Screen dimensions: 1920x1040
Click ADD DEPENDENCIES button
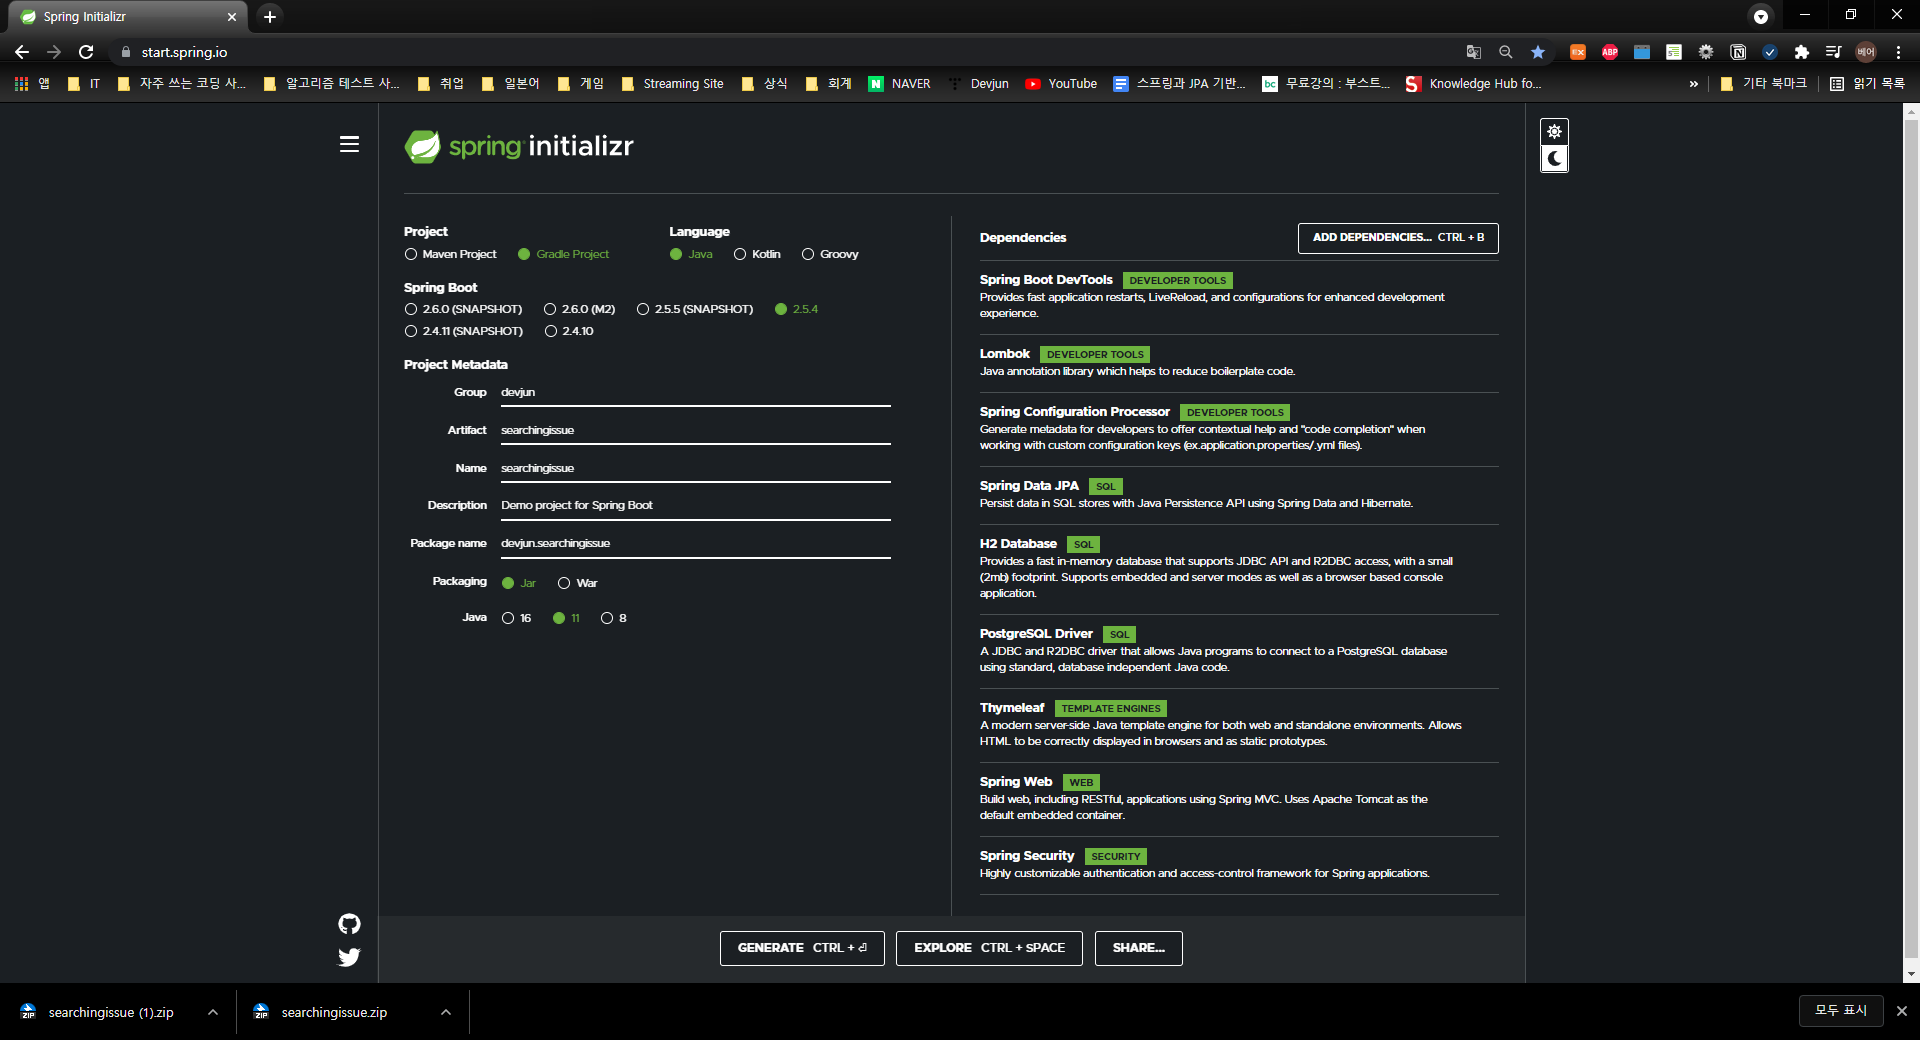[x=1398, y=238]
